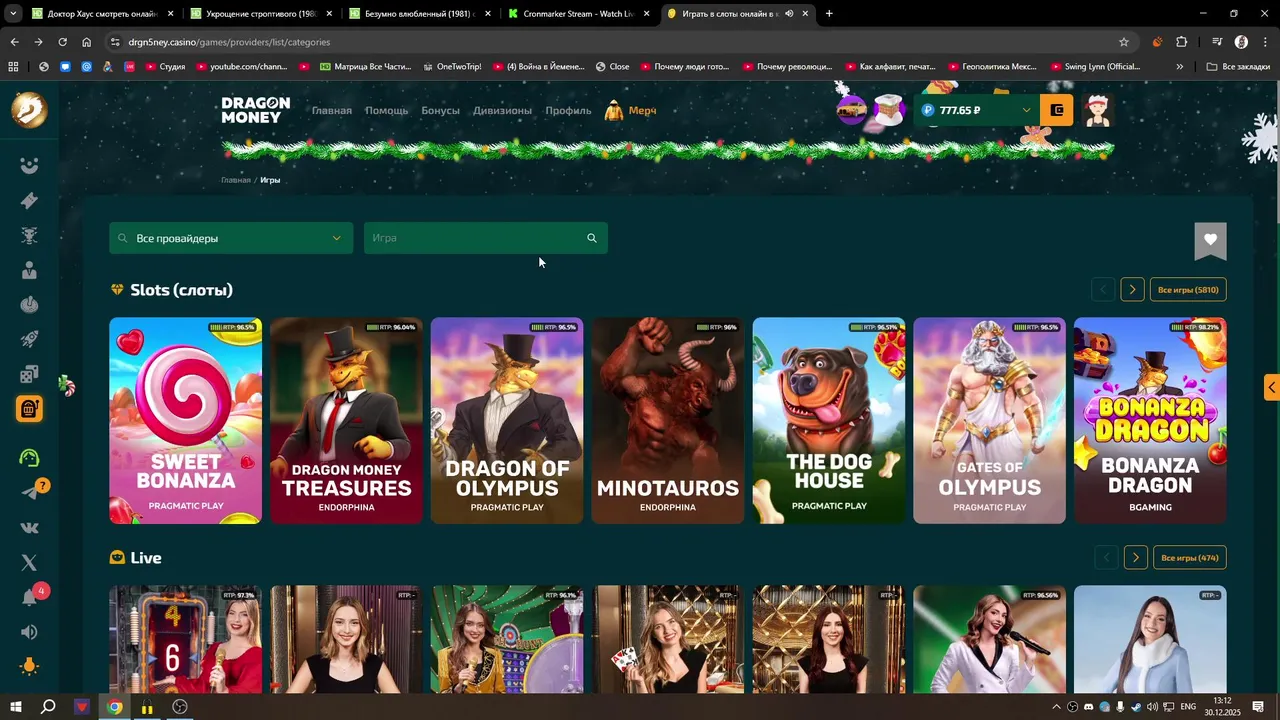
Task: Open the Бонусы menu item
Action: [x=440, y=110]
